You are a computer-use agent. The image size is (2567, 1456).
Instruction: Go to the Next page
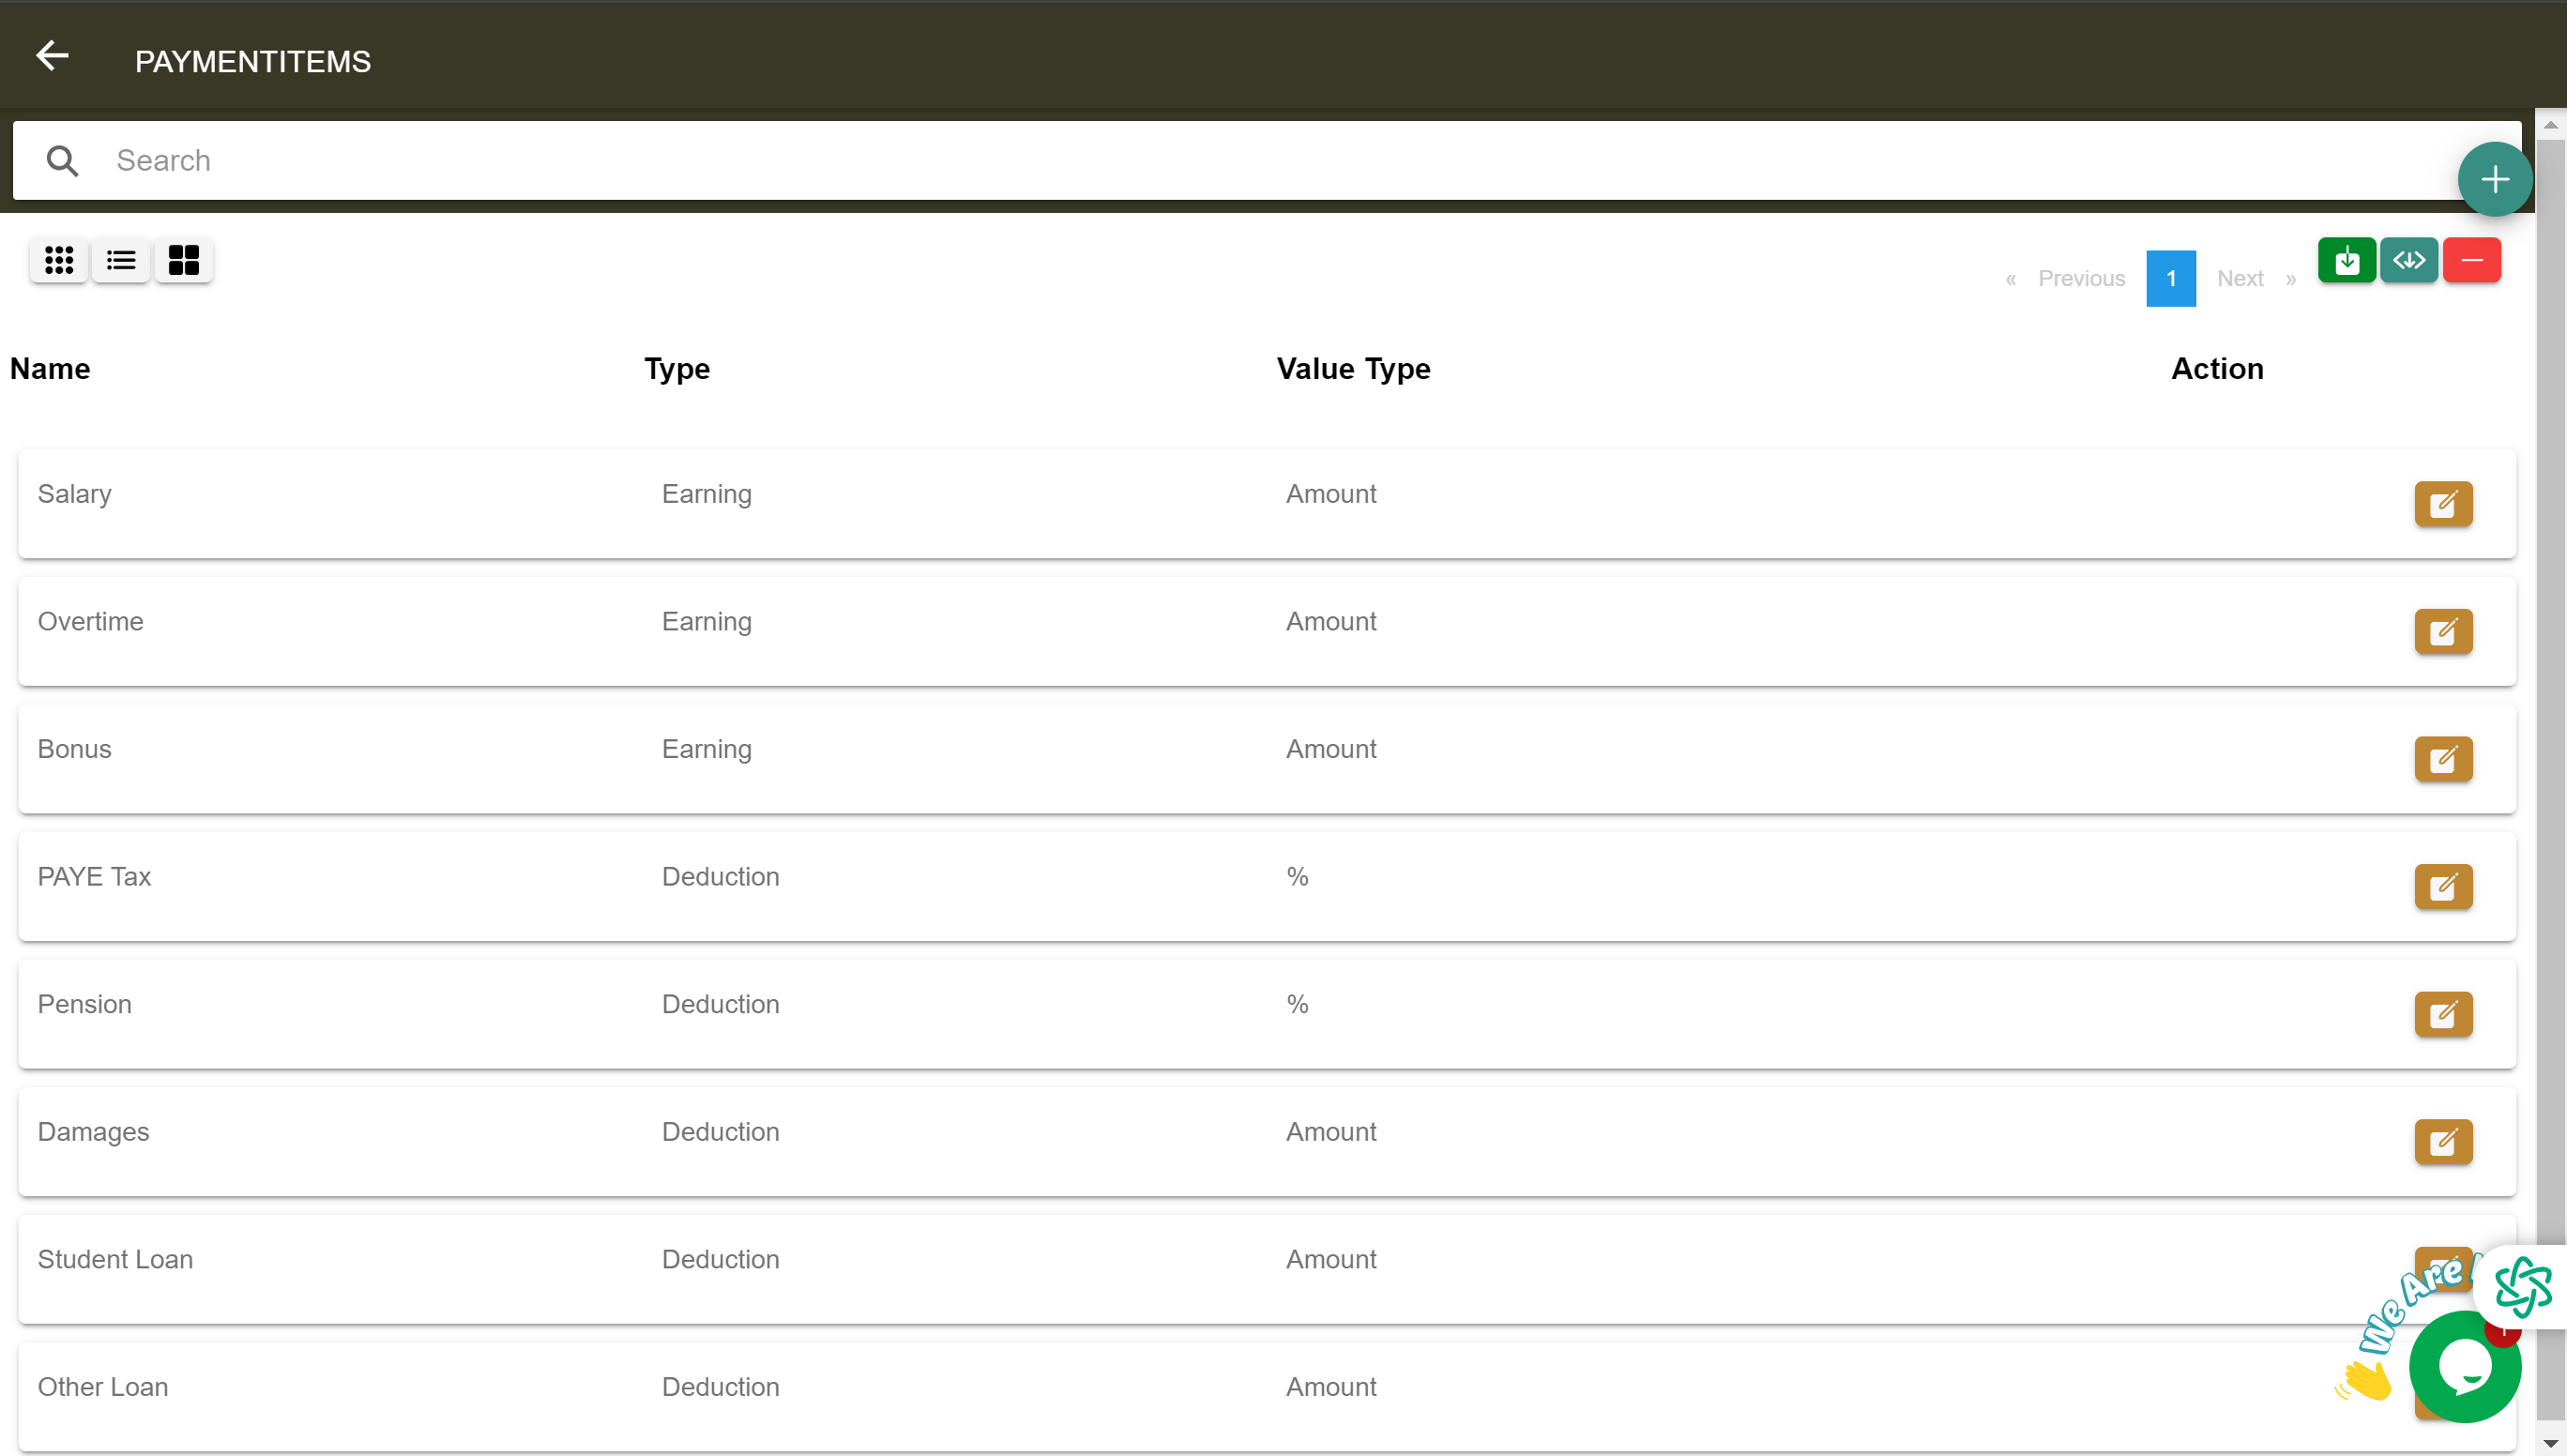pos(2240,279)
